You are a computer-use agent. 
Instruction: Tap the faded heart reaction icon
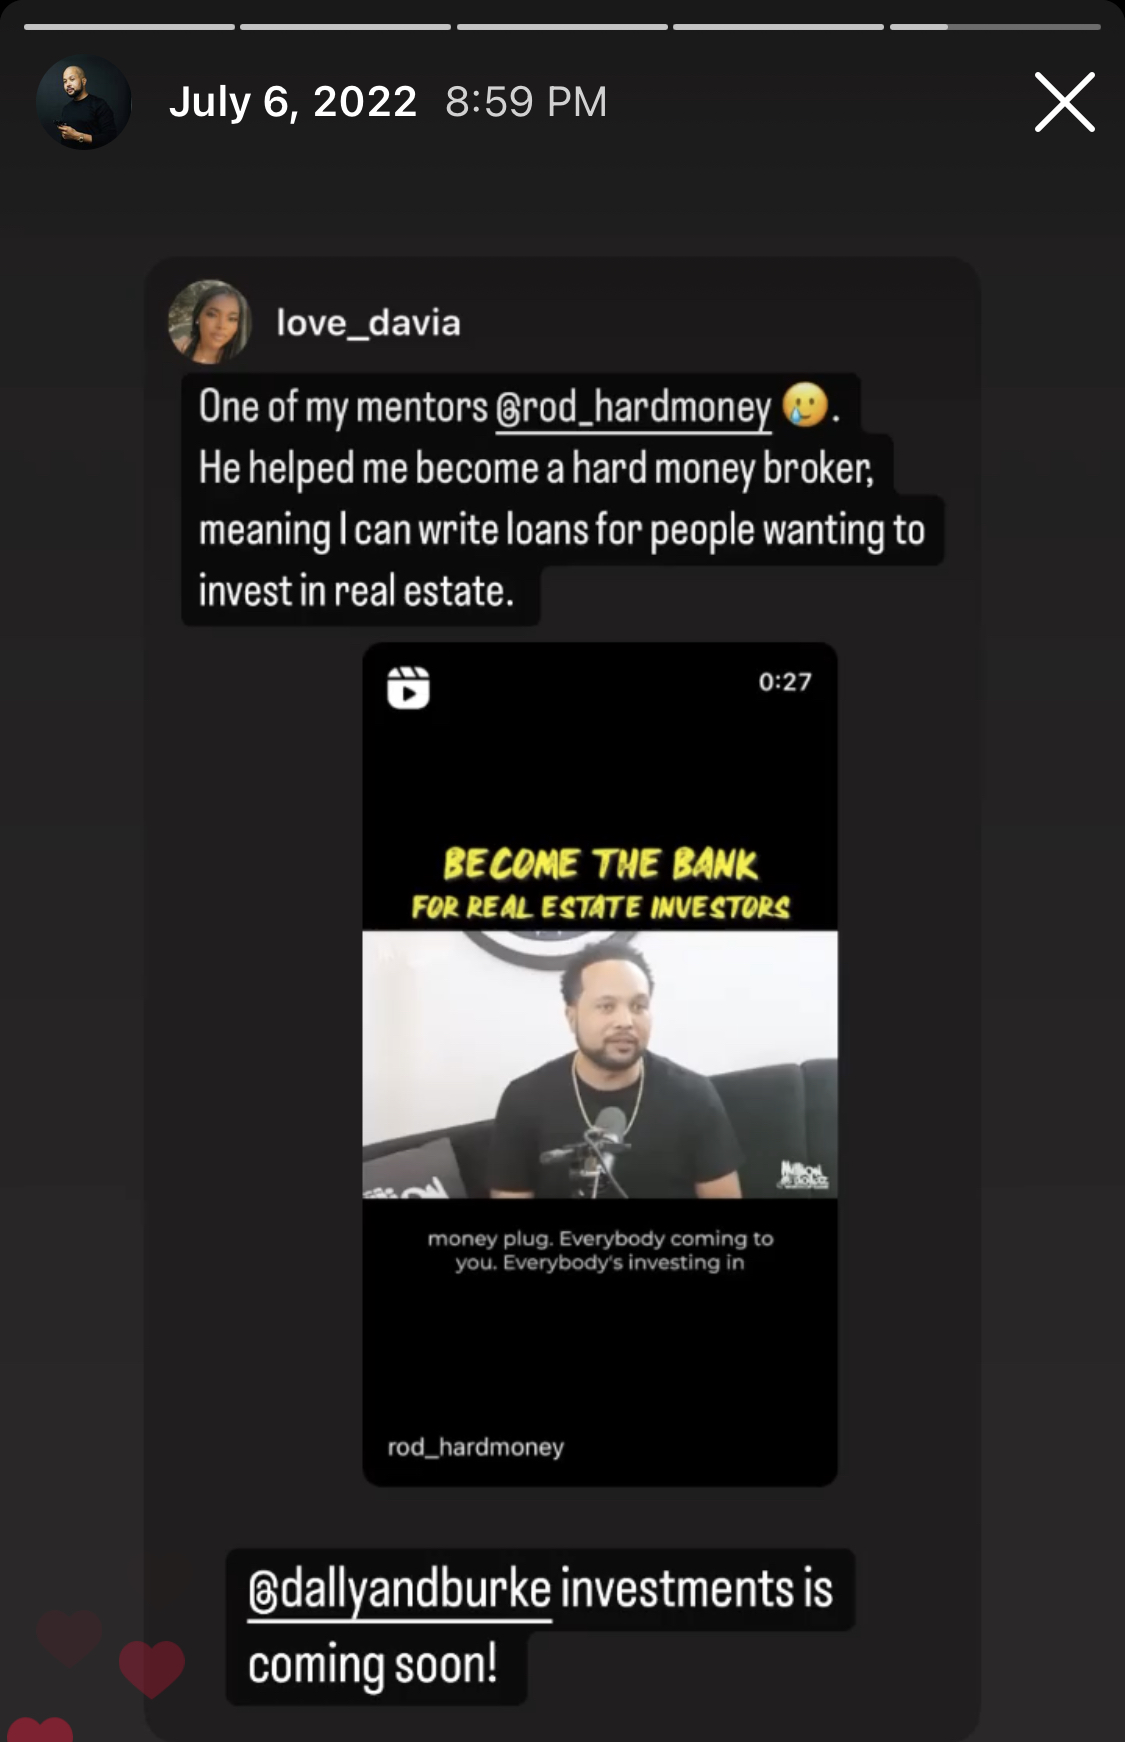pyautogui.click(x=69, y=1638)
